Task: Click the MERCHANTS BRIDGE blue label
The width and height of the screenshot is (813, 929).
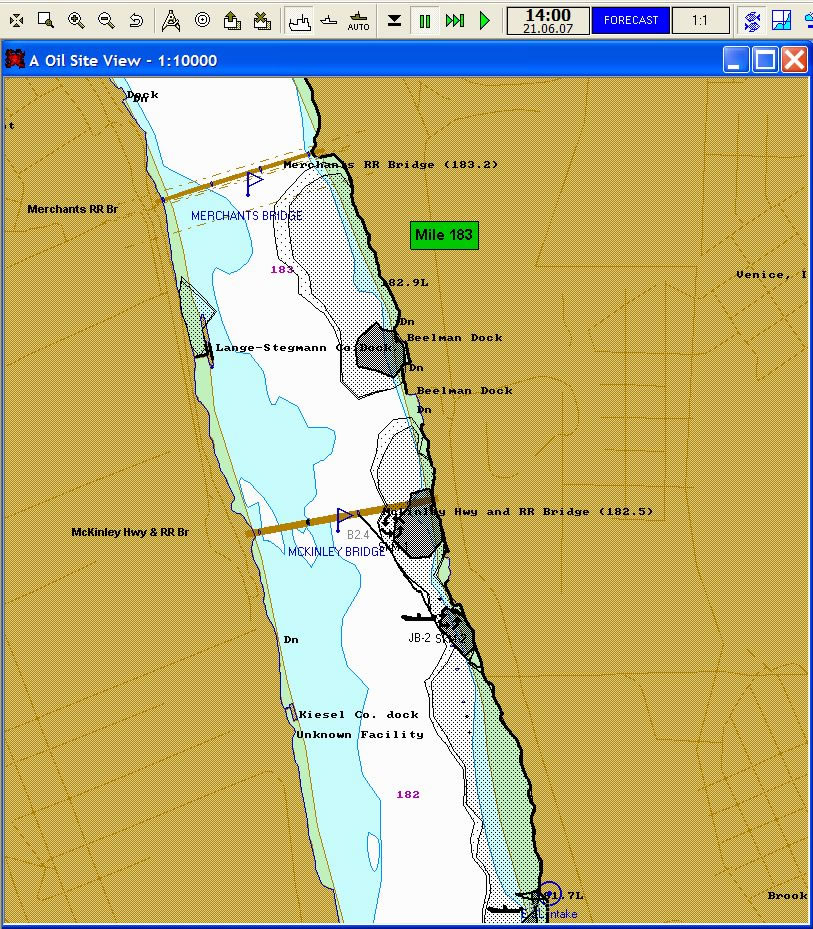Action: (247, 216)
